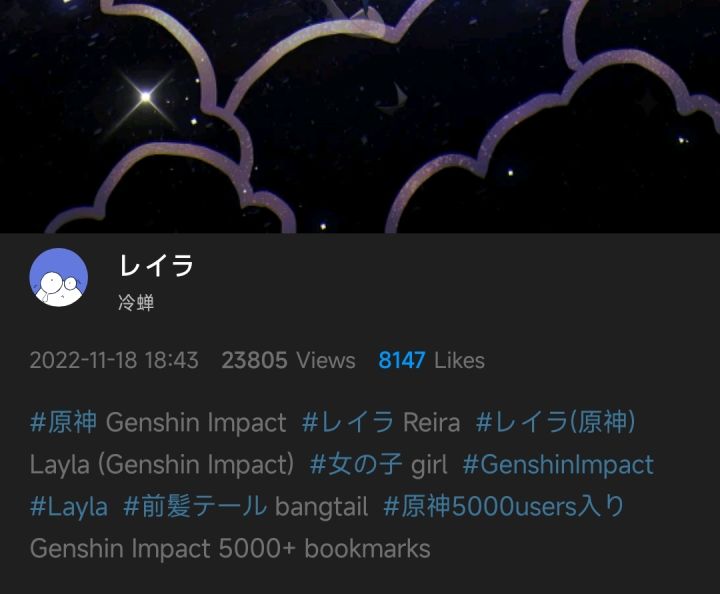Viewport: 720px width, 594px height.
Task: Open the #レイラ(原神) tag
Action: coord(556,422)
